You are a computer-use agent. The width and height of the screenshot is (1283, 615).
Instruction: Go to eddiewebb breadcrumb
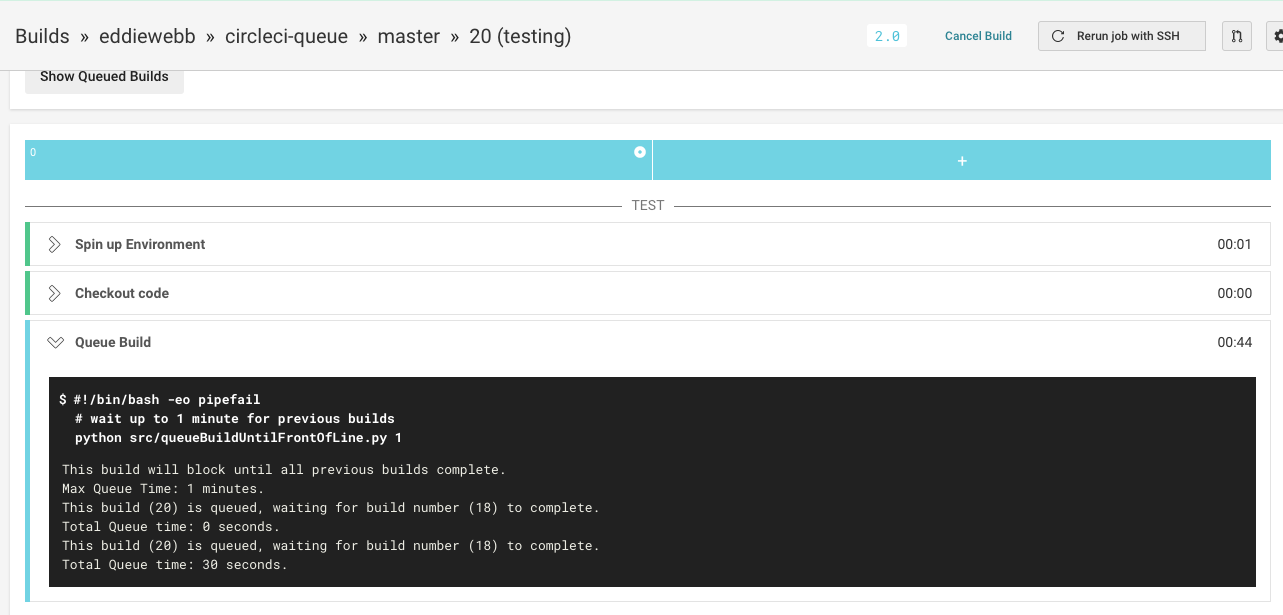147,36
